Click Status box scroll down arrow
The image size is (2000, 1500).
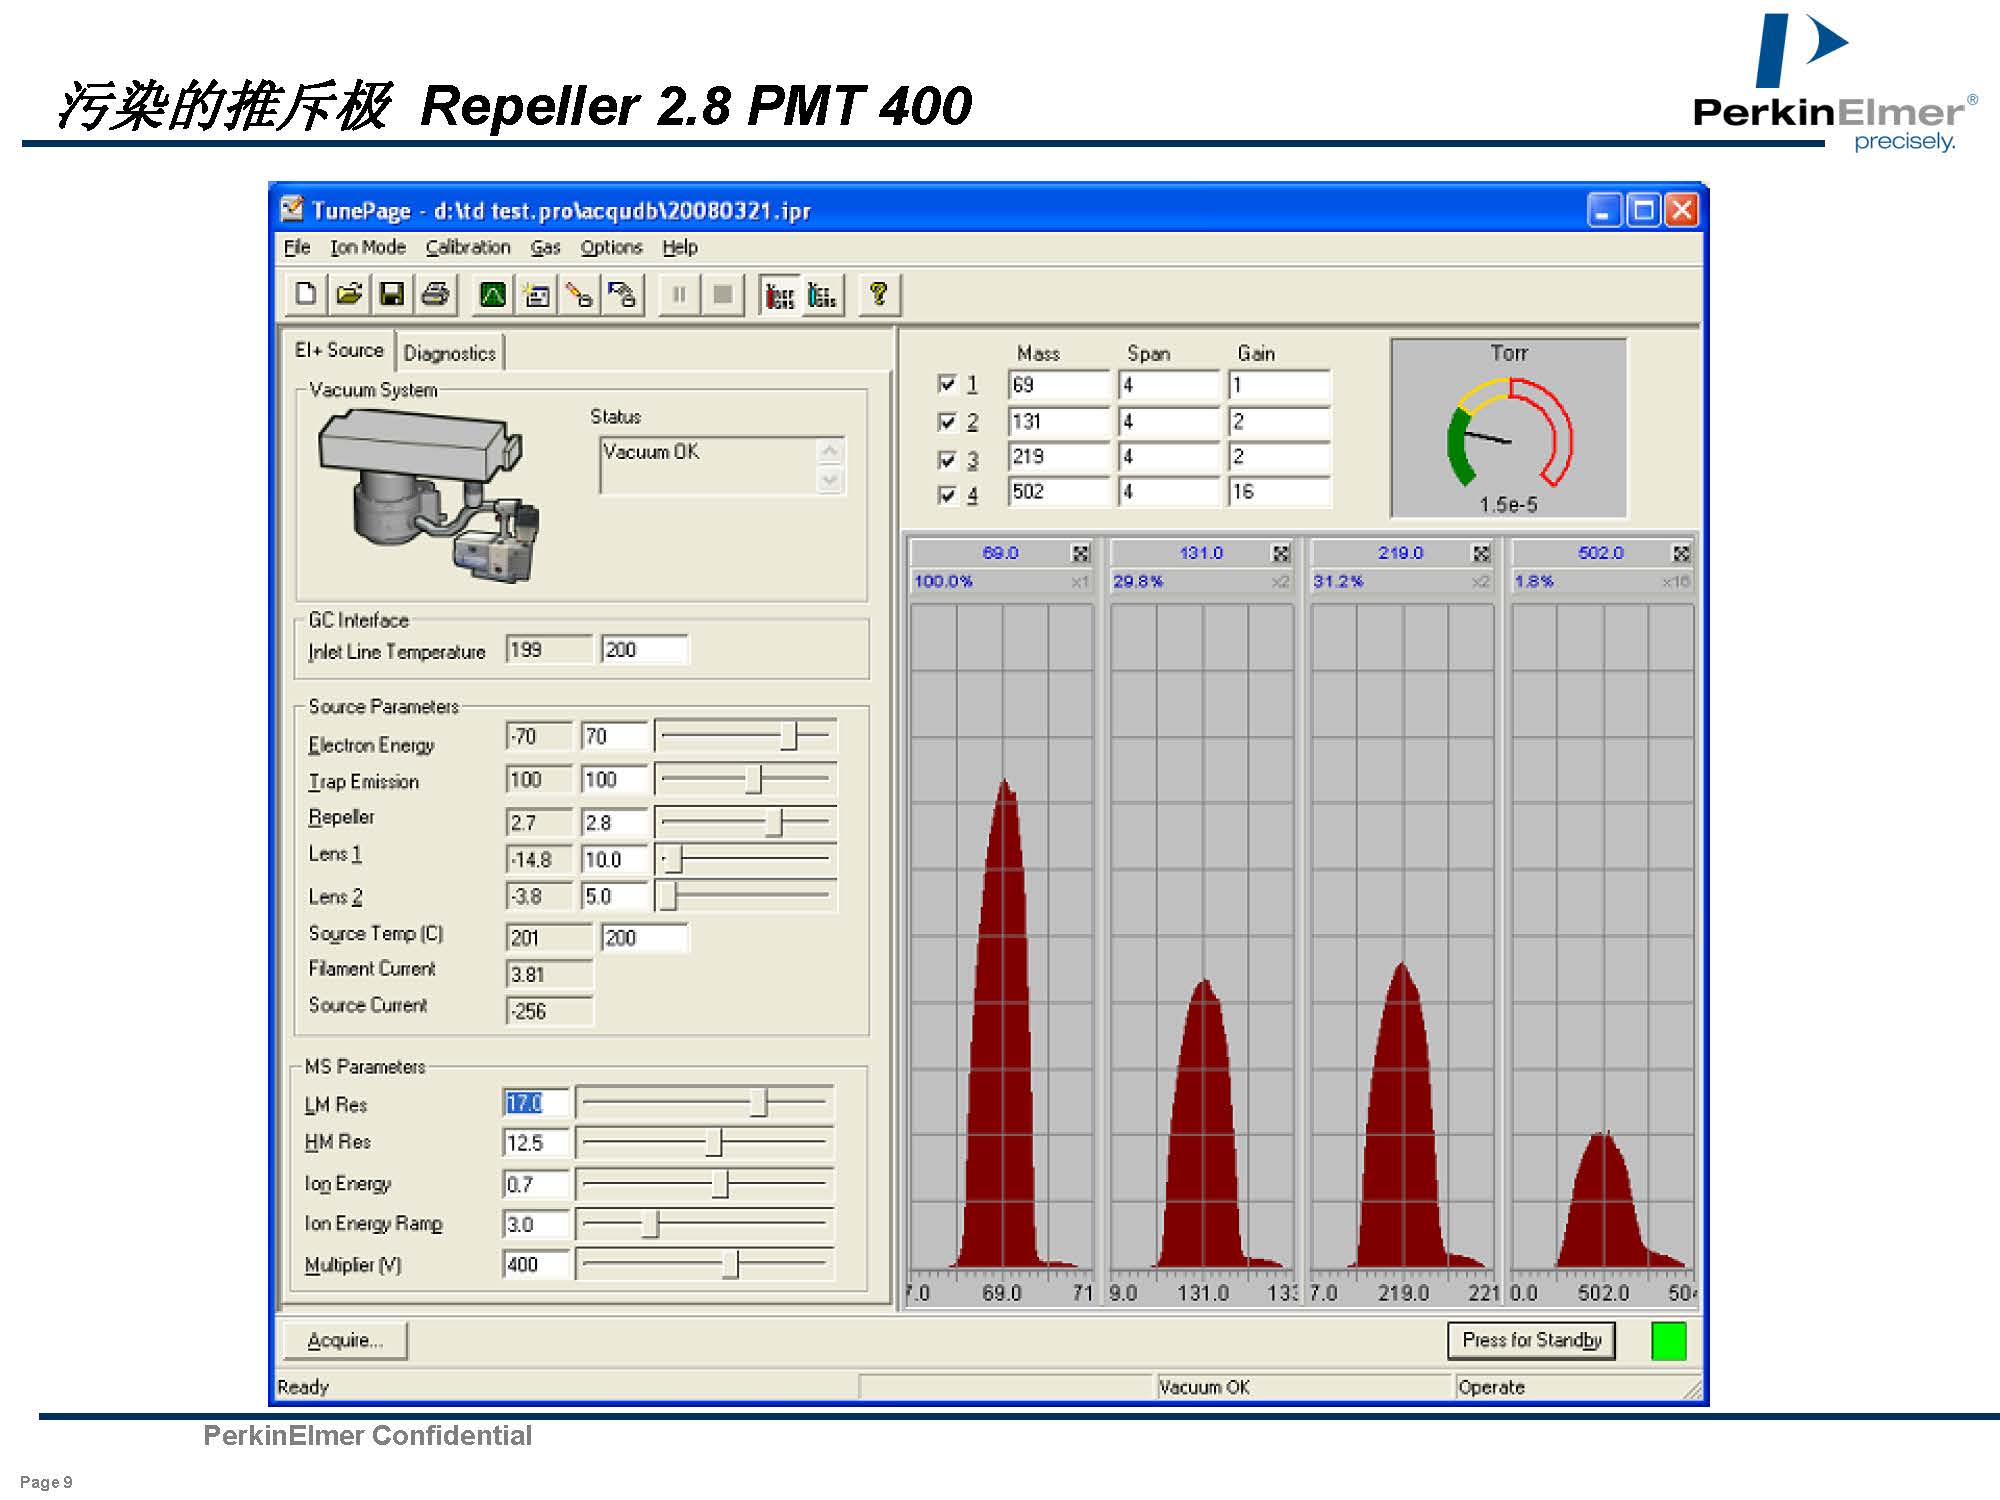829,480
